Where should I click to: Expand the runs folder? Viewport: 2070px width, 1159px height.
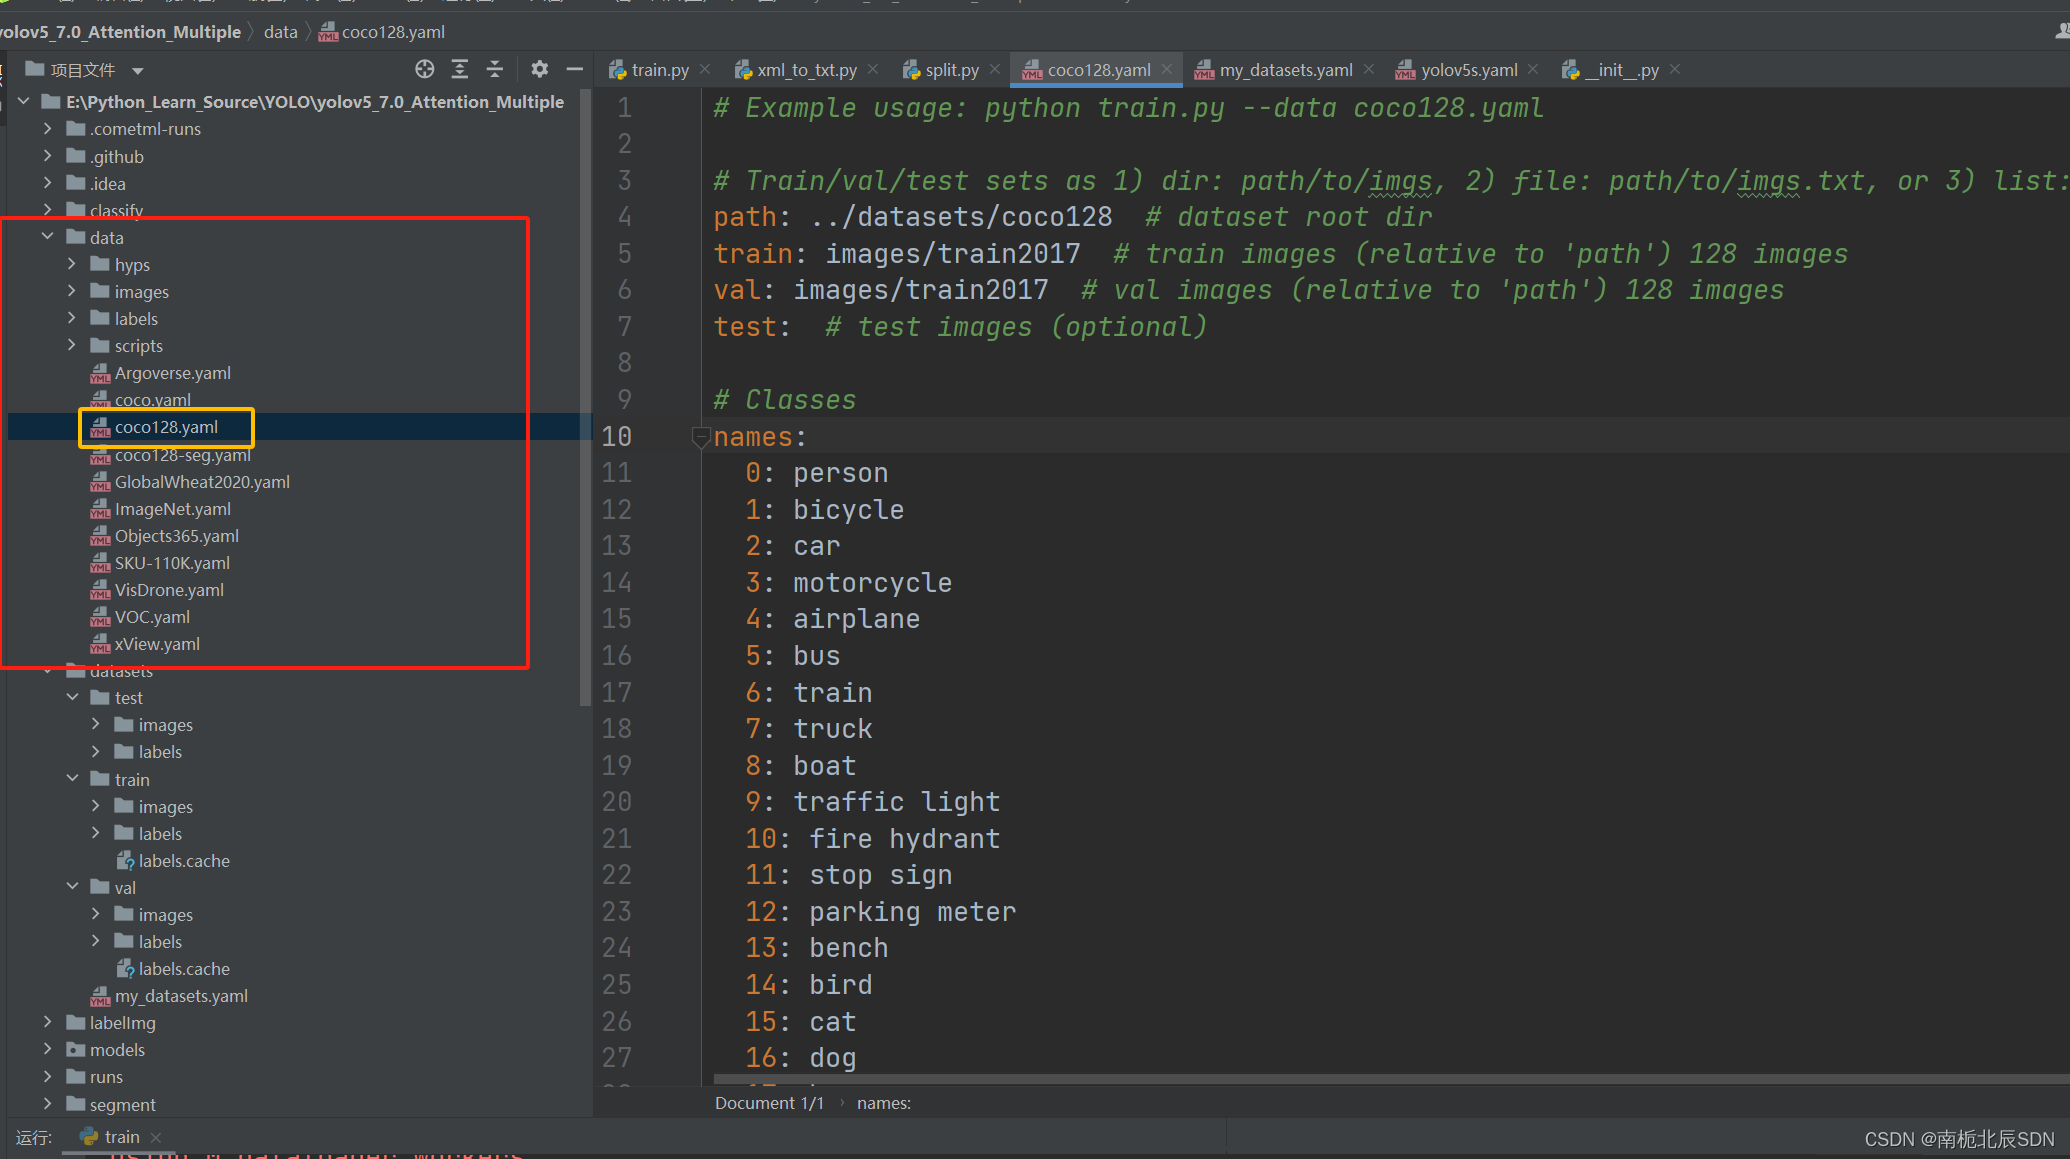[47, 1076]
